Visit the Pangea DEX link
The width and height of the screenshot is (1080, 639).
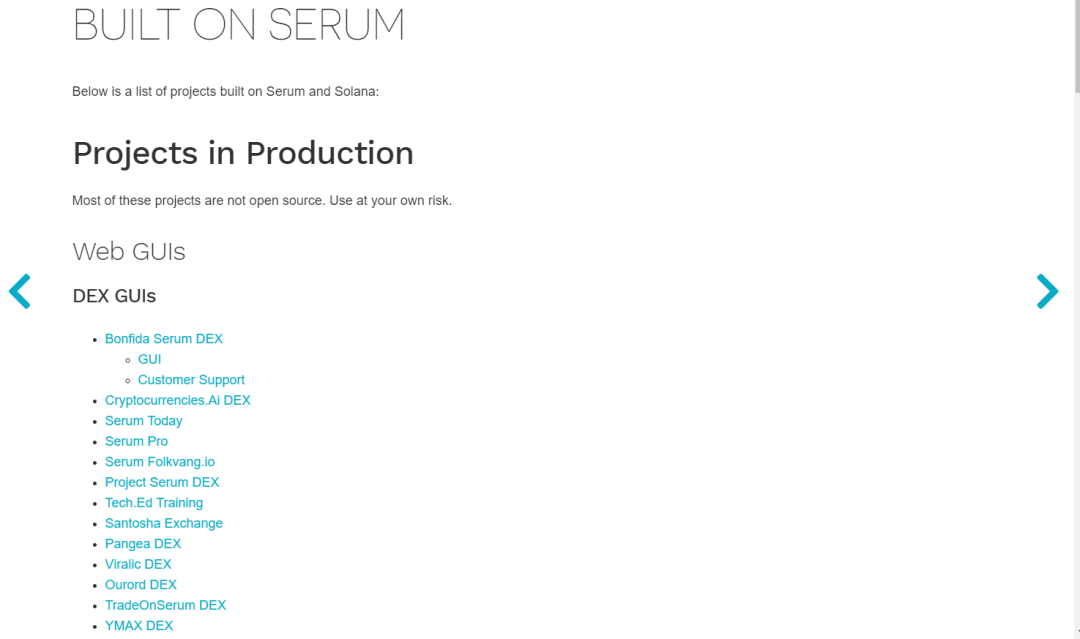pos(143,544)
